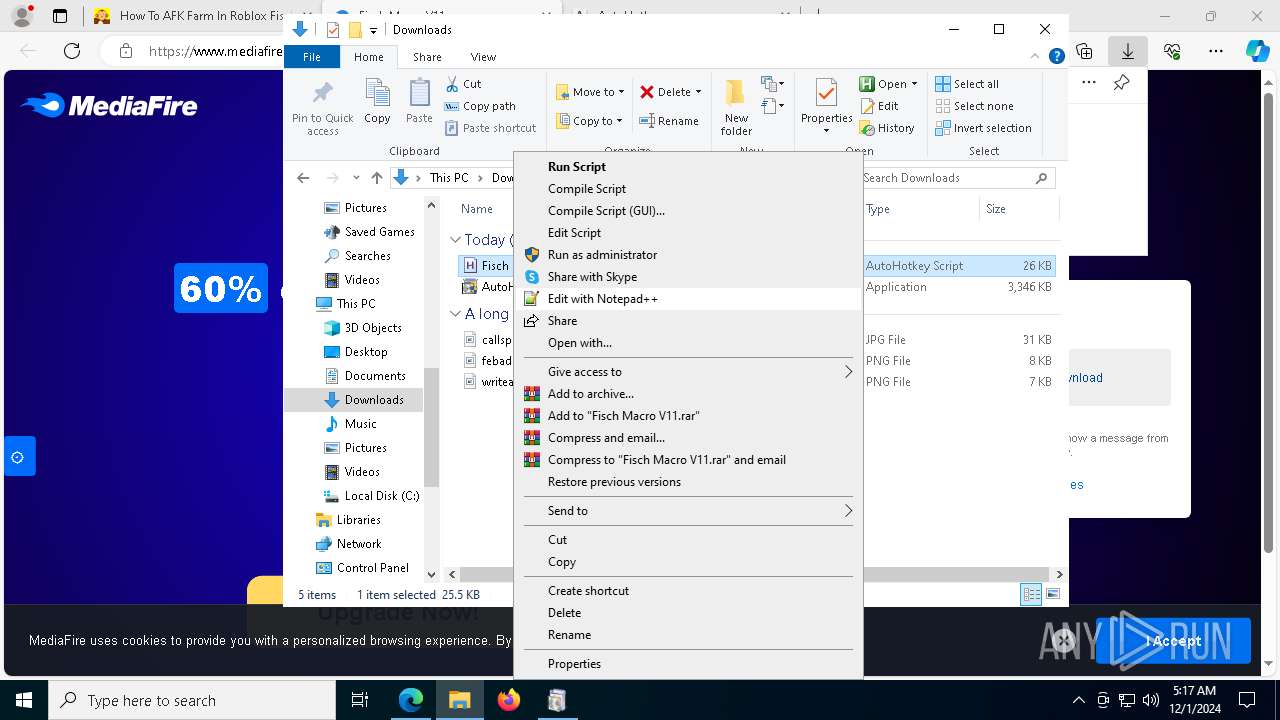Screen dimensions: 1280x720
Task: Expand the Open dropdown in ribbon
Action: click(914, 84)
